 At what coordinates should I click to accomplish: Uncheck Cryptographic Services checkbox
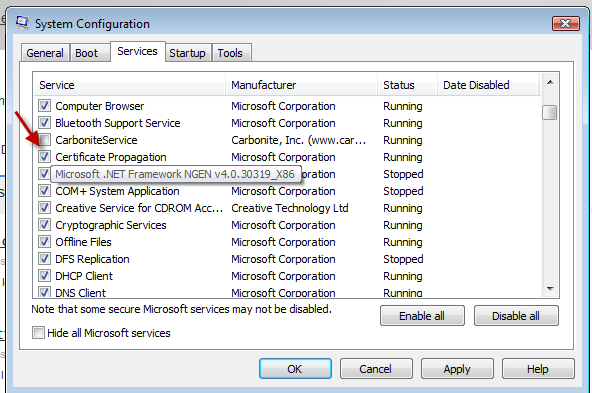[x=44, y=225]
